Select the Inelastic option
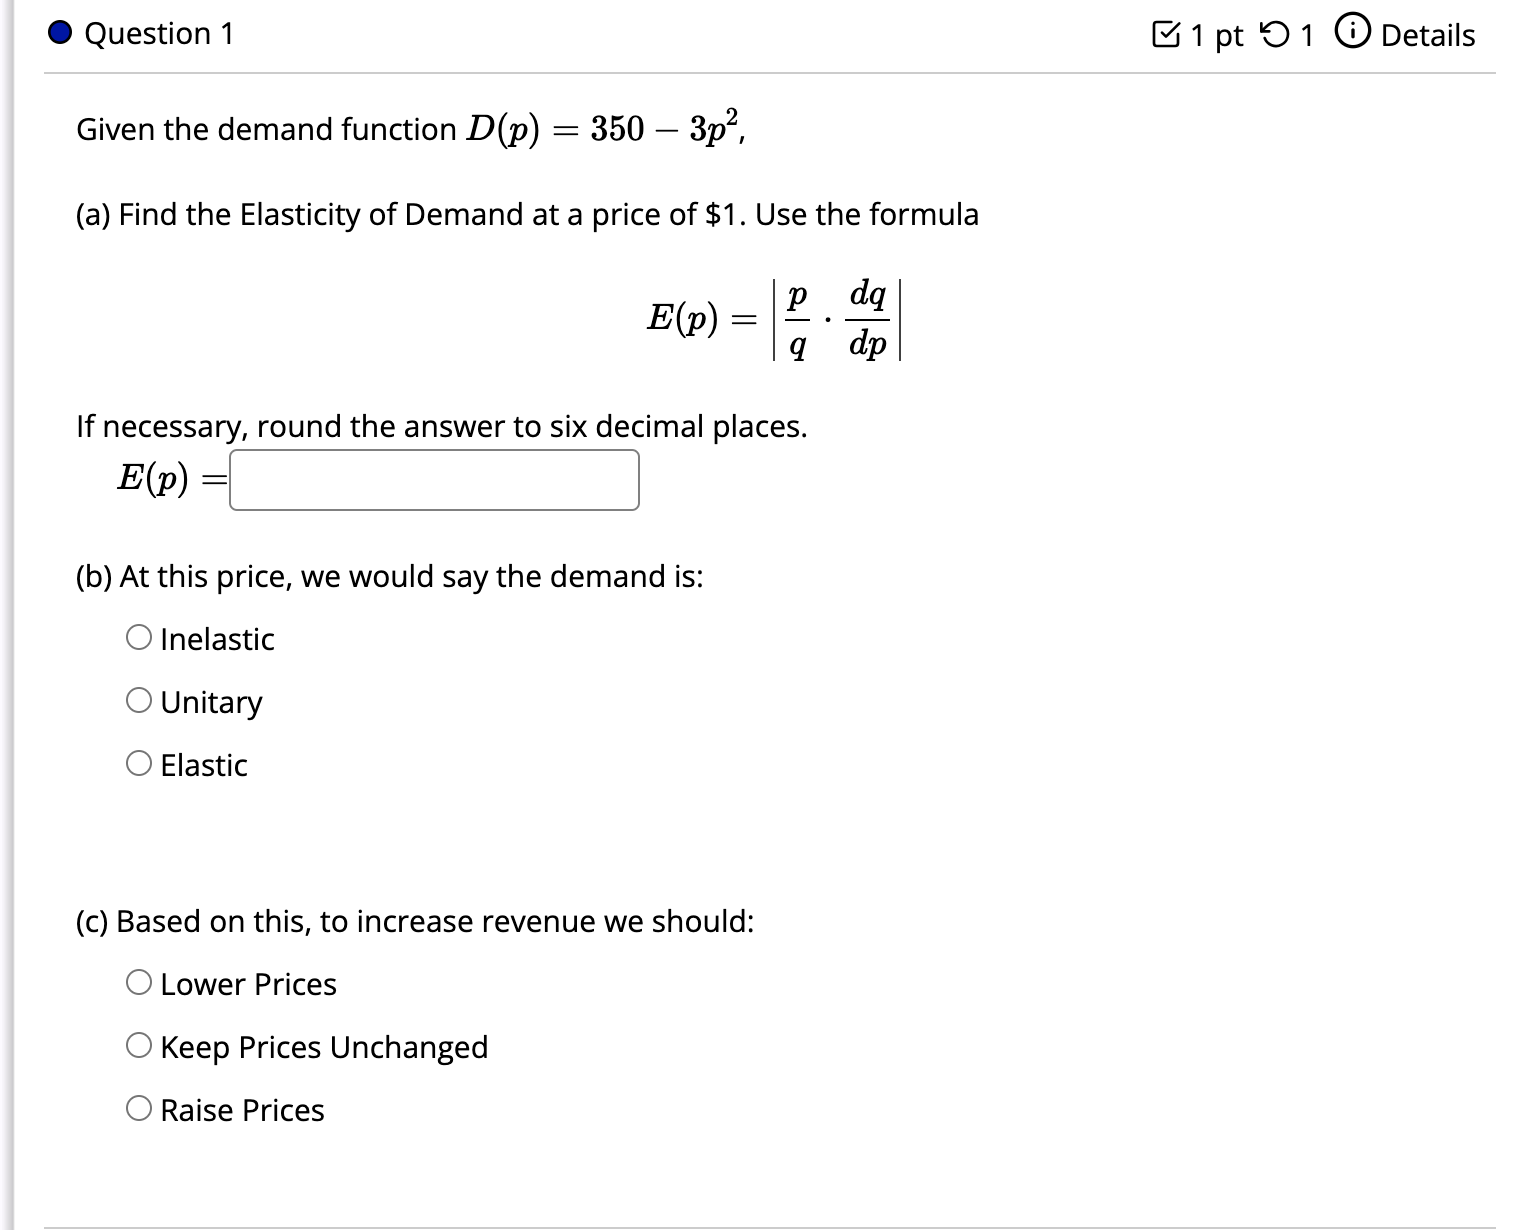 click(x=139, y=638)
